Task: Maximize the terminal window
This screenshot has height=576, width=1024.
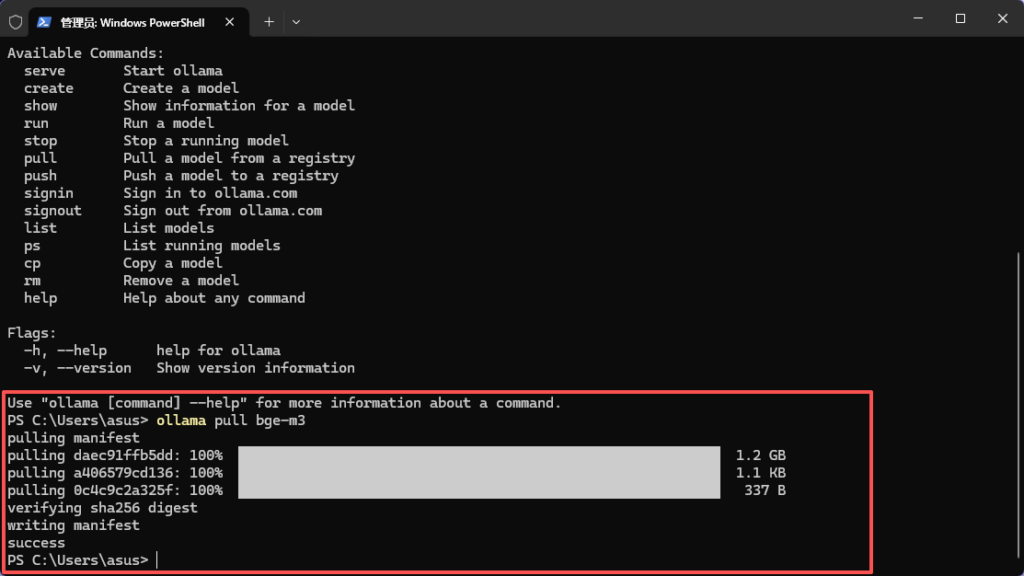Action: [960, 19]
